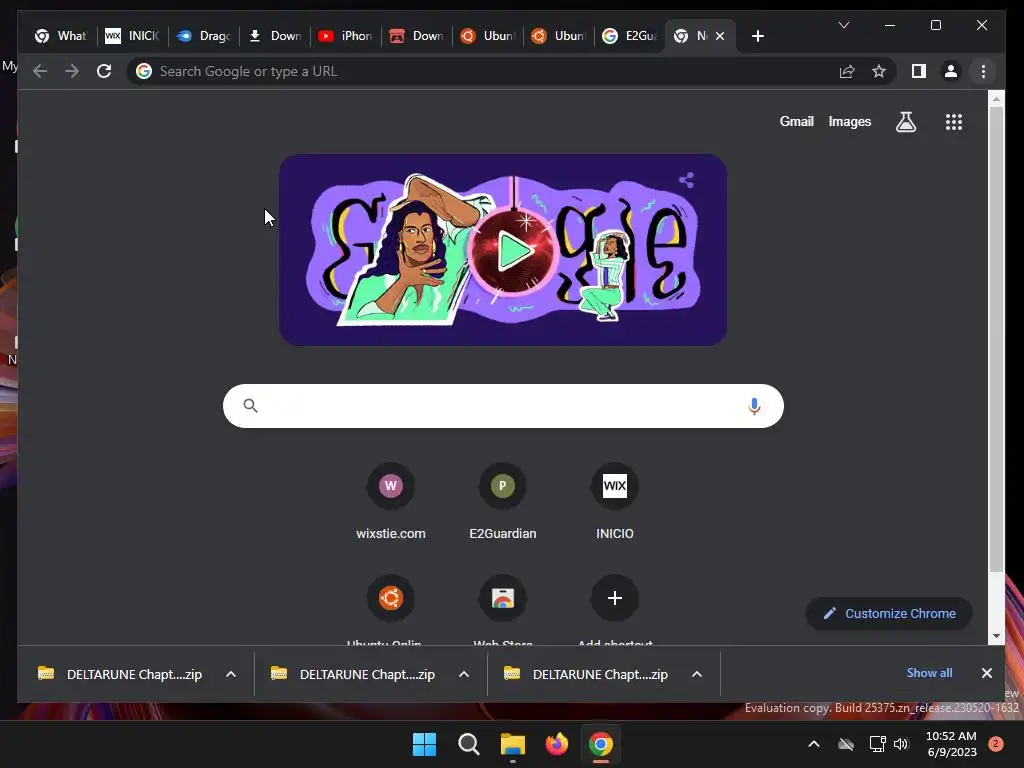The width and height of the screenshot is (1024, 768).
Task: Open a new tab with the plus button
Action: pyautogui.click(x=758, y=36)
